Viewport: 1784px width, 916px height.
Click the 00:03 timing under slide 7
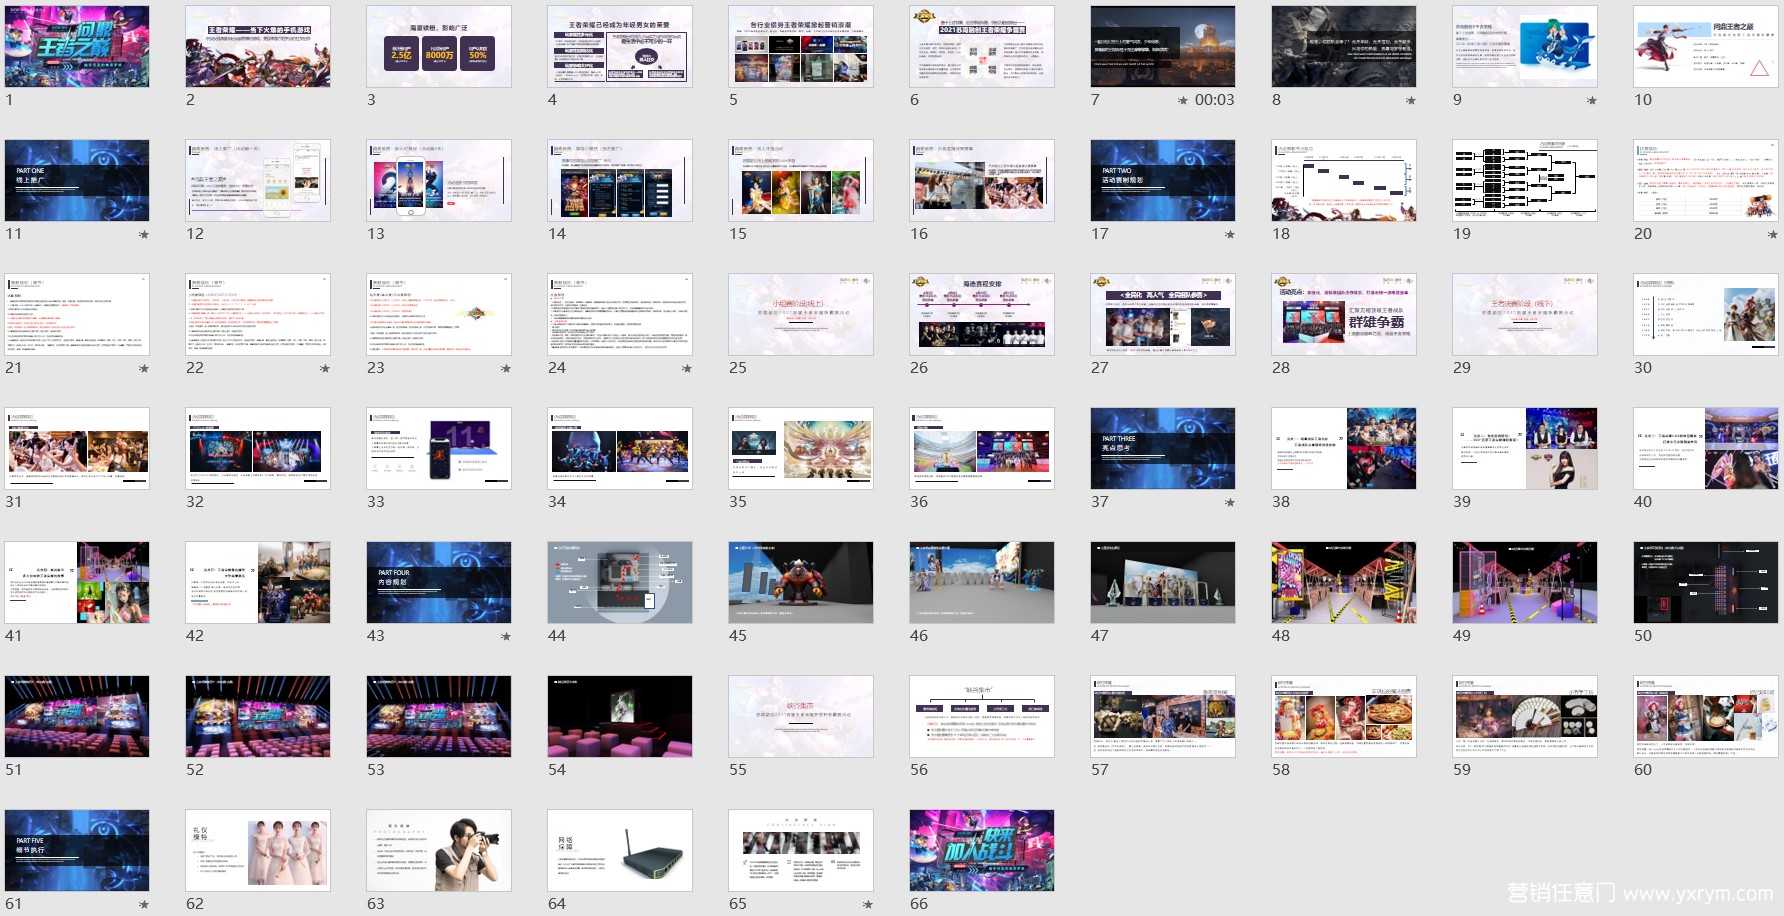1214,100
